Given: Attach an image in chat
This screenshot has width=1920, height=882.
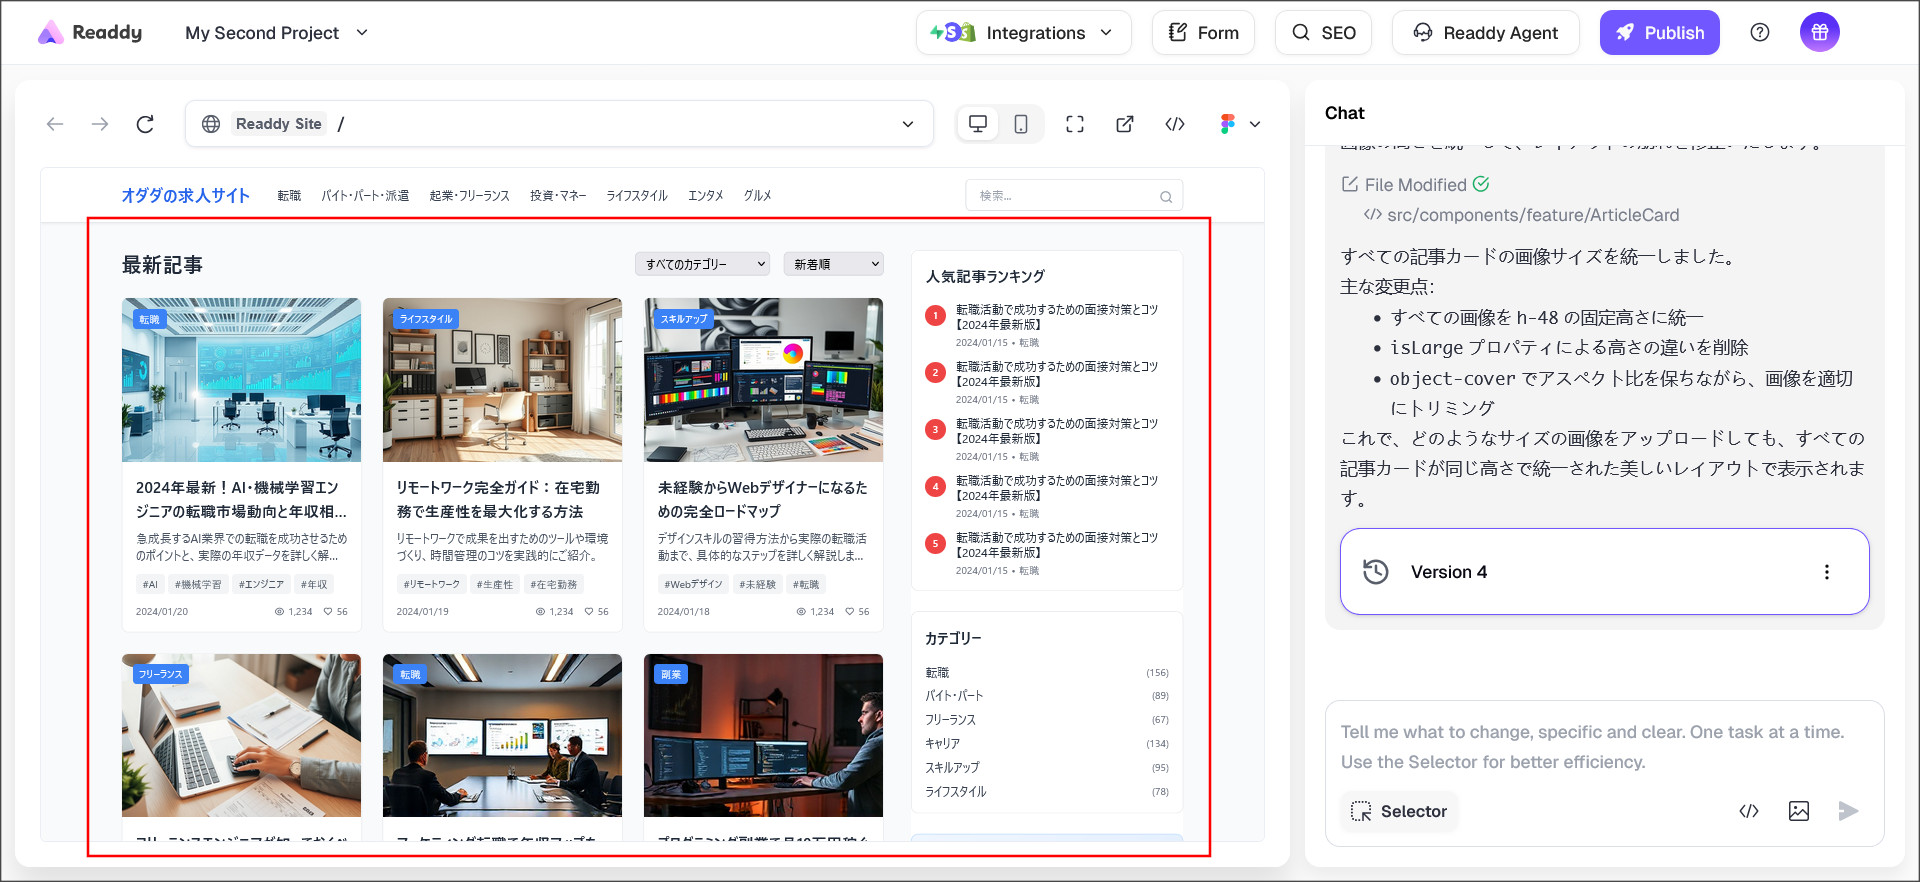Looking at the screenshot, I should (x=1798, y=811).
